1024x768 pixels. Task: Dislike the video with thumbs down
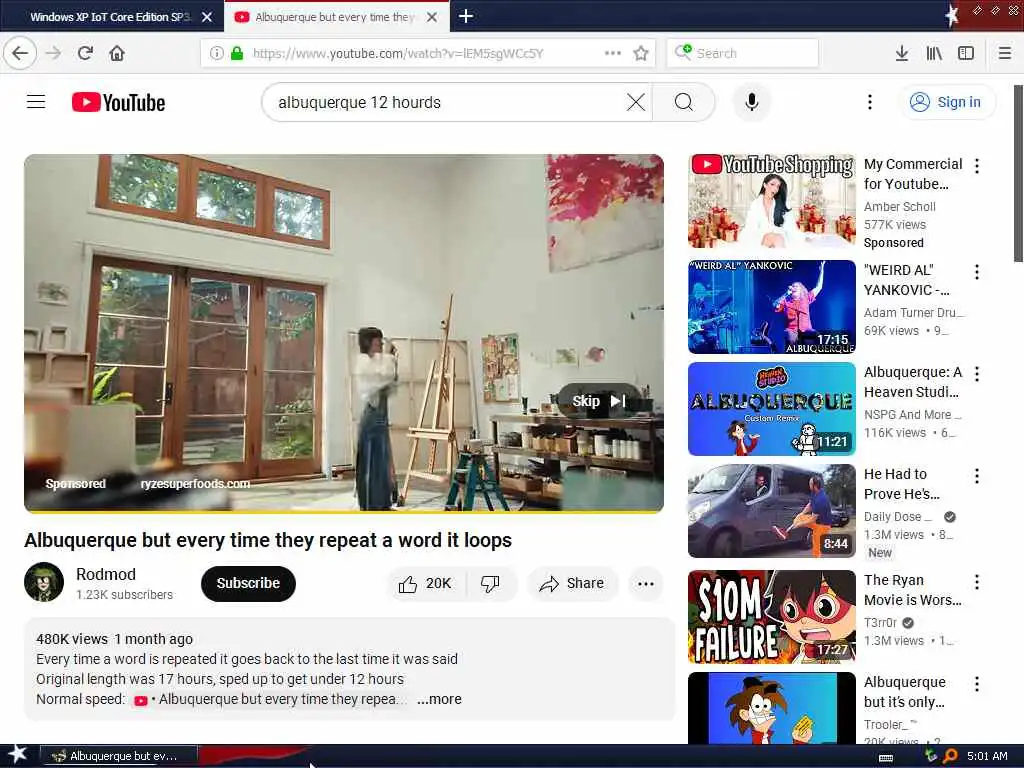[x=490, y=583]
